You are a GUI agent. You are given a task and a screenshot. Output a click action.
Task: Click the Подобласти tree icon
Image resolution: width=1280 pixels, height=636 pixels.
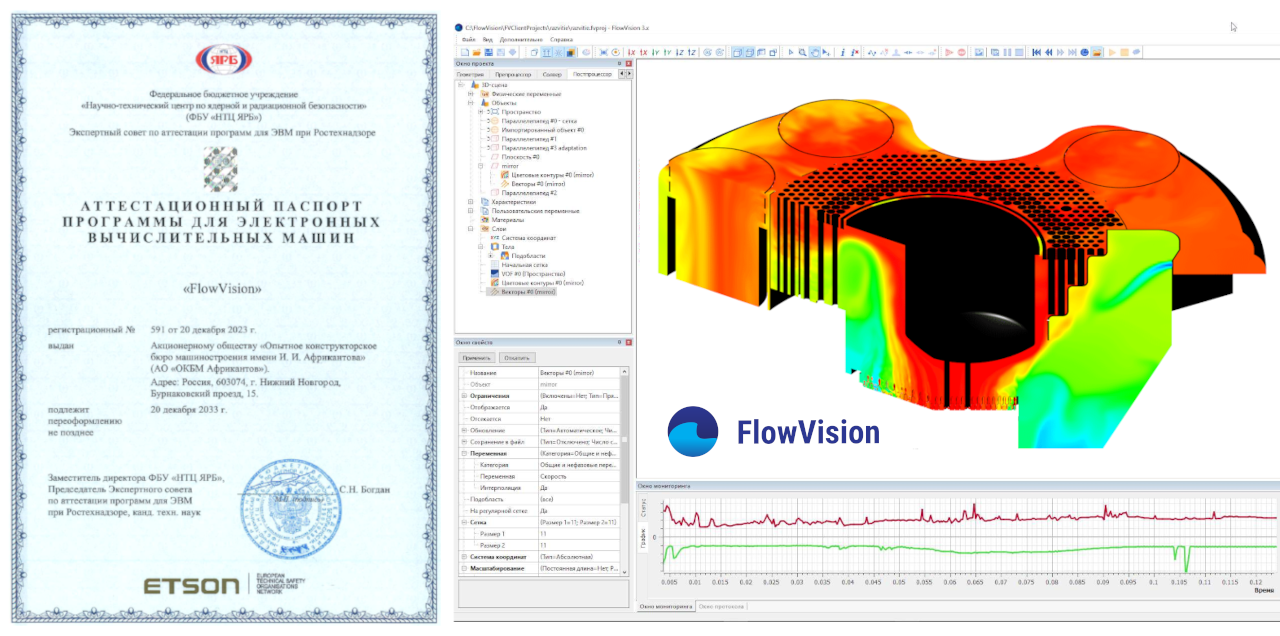click(x=505, y=256)
